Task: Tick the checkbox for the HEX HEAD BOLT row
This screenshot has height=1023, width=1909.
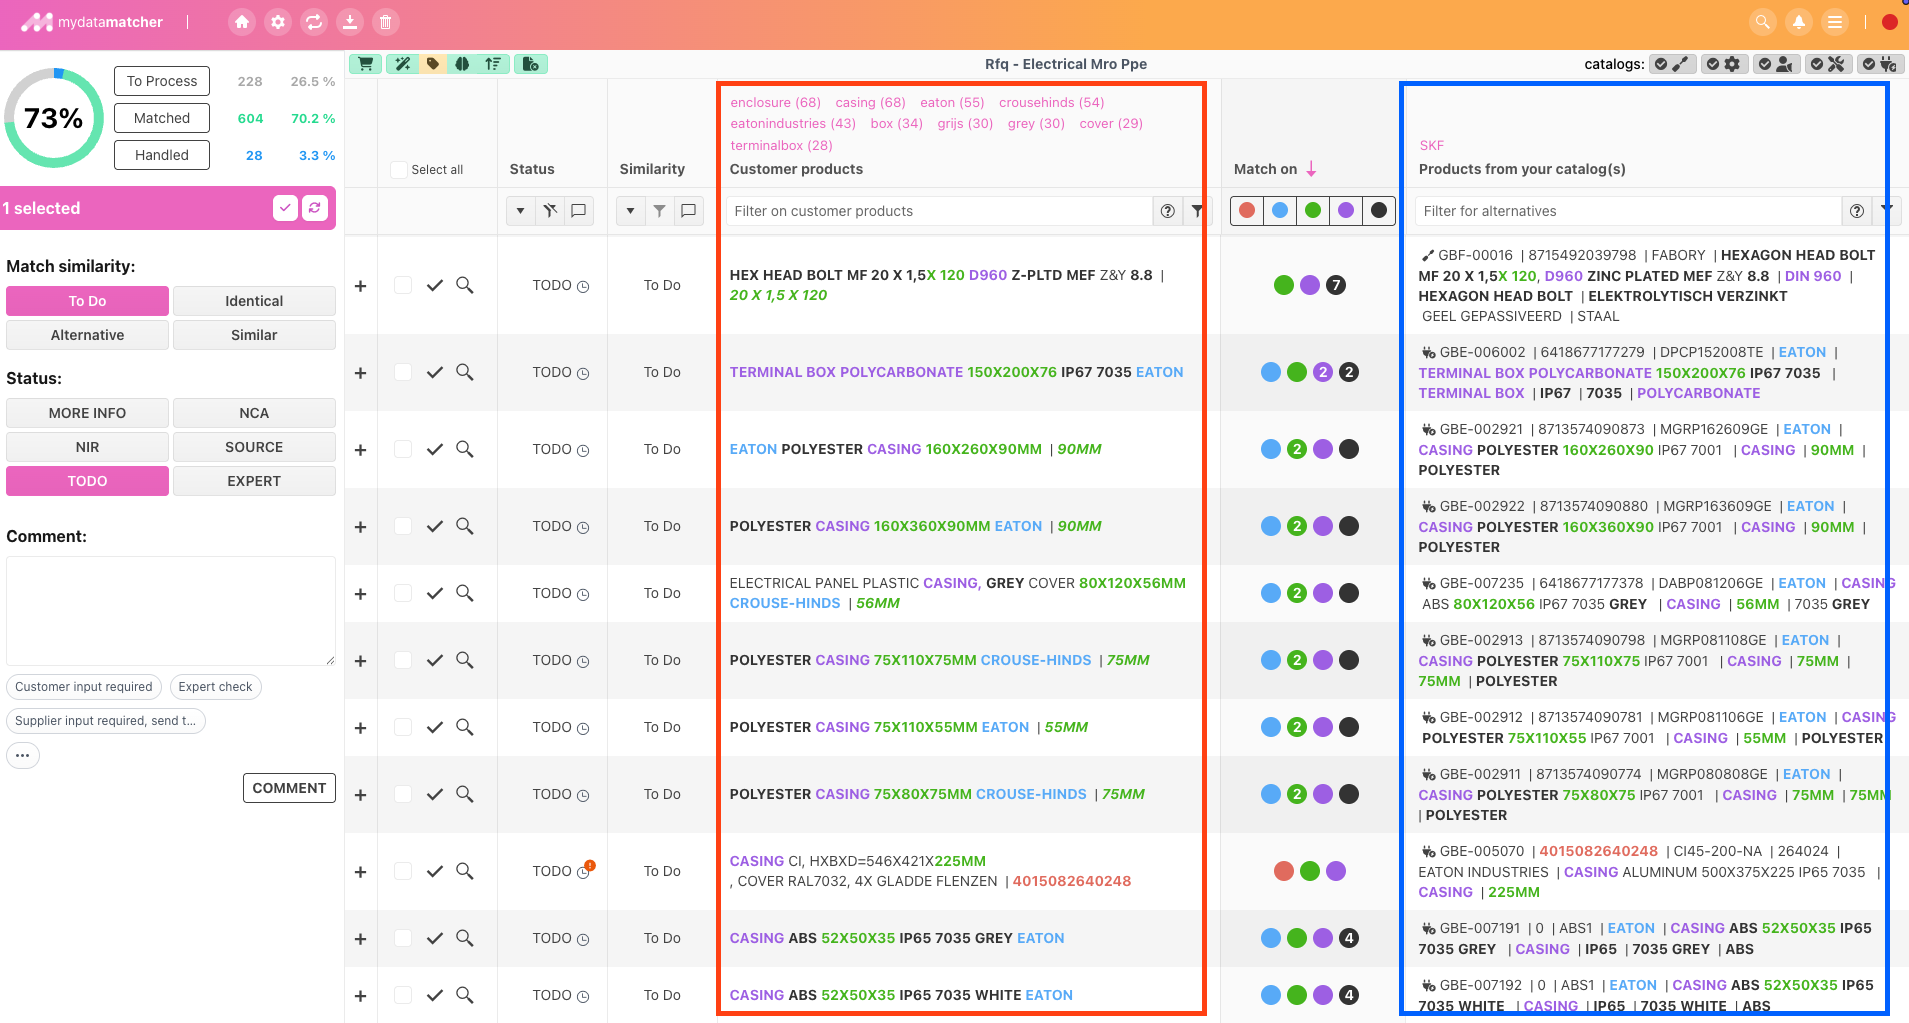Action: [x=403, y=286]
